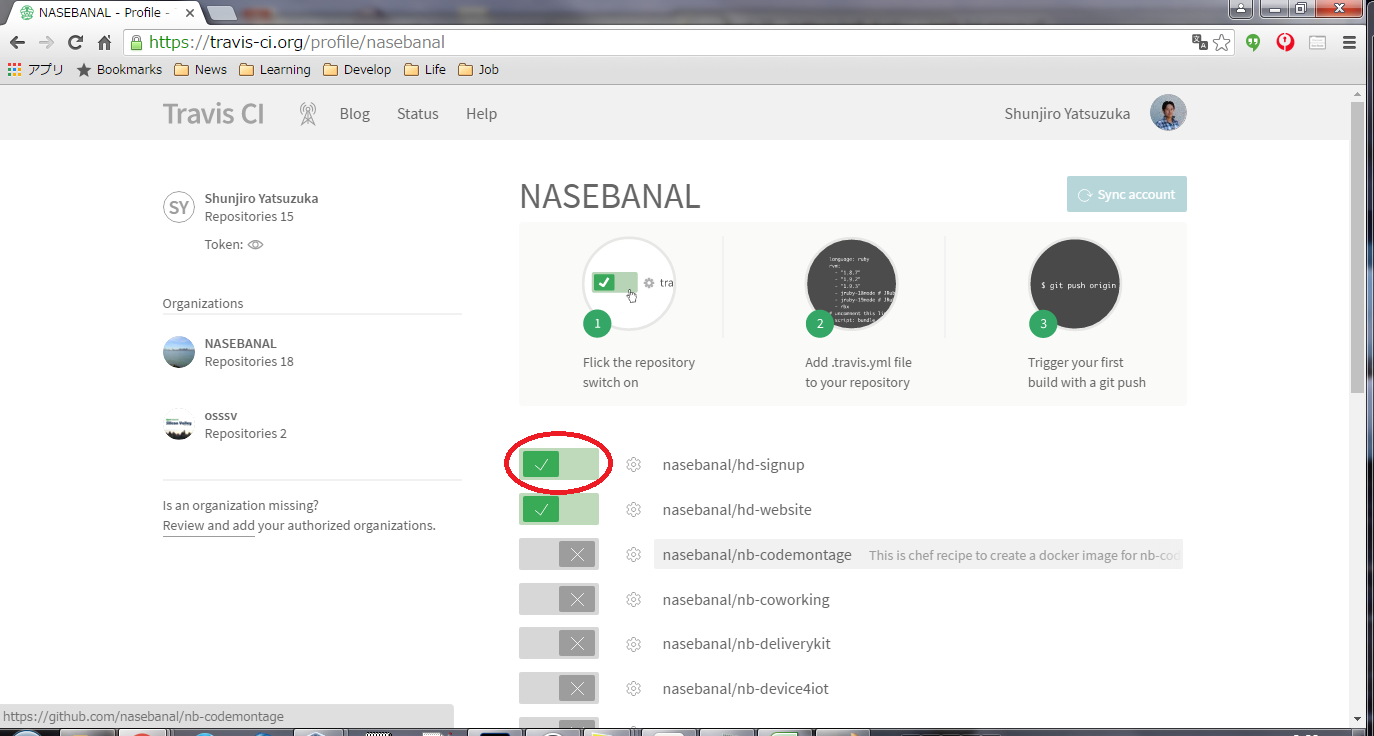Bookmark this page with the star icon

pos(1222,42)
